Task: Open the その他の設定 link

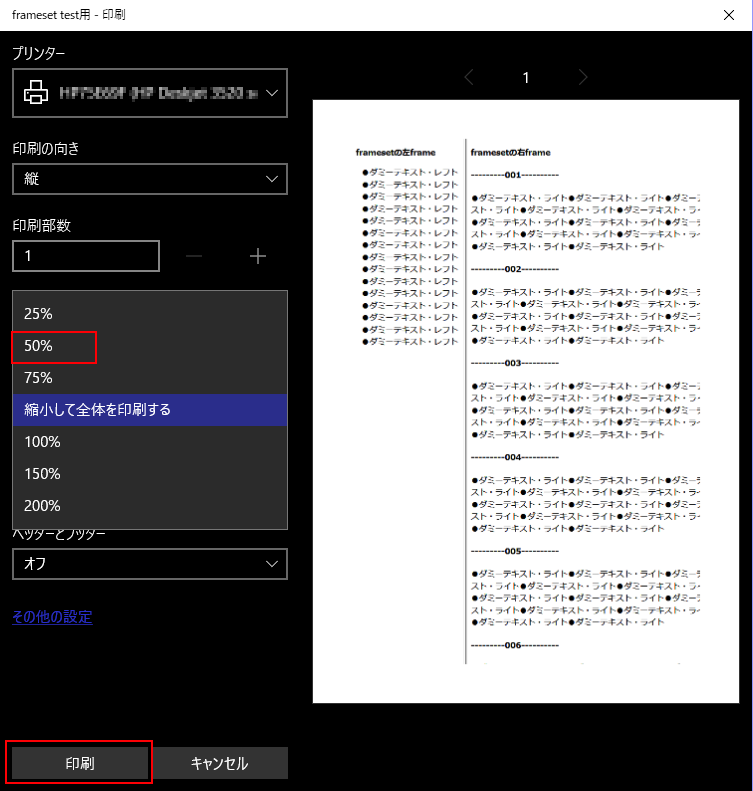Action: pyautogui.click(x=52, y=617)
